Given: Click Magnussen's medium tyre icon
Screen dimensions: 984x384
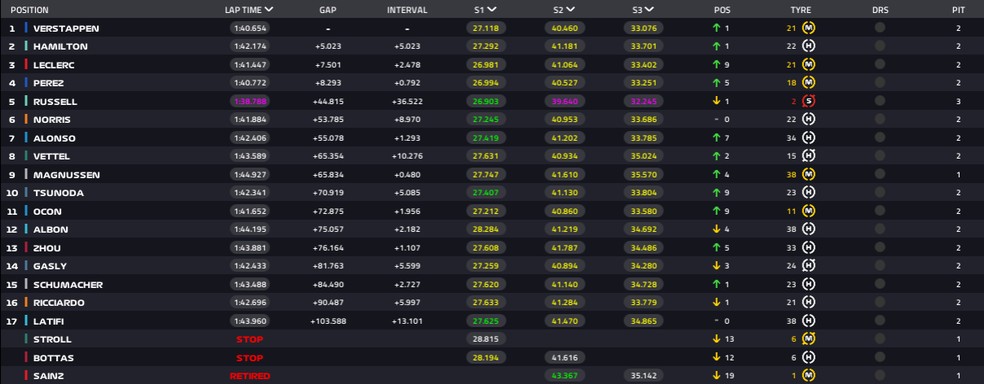Looking at the screenshot, I should [x=809, y=174].
